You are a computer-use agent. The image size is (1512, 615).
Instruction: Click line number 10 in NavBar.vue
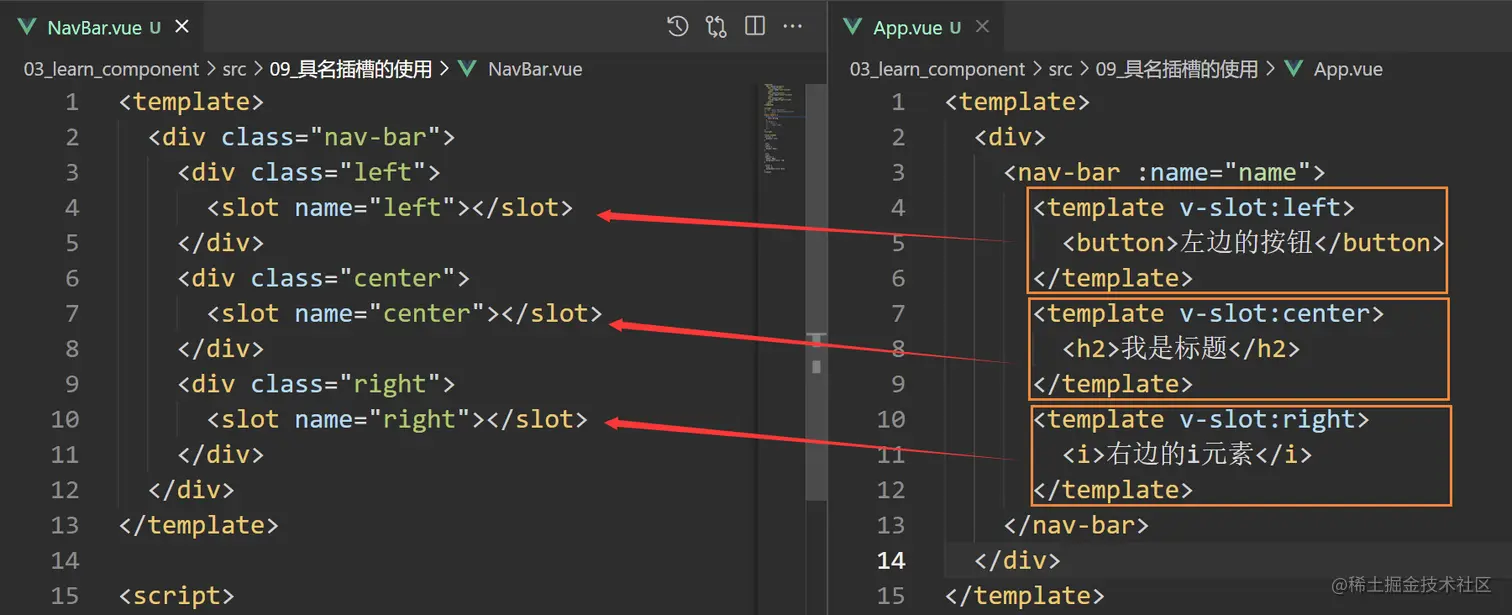click(x=65, y=419)
